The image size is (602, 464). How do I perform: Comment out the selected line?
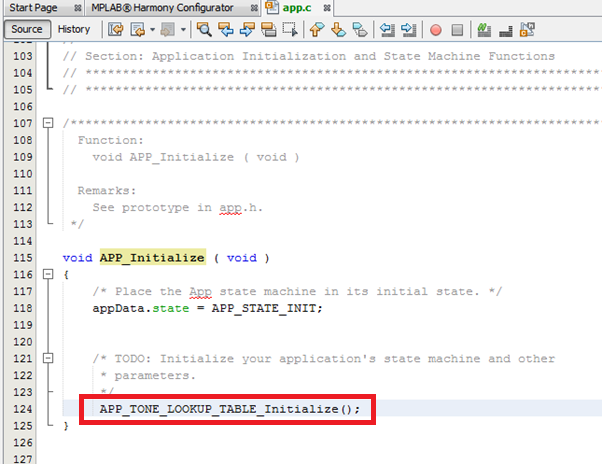485,29
